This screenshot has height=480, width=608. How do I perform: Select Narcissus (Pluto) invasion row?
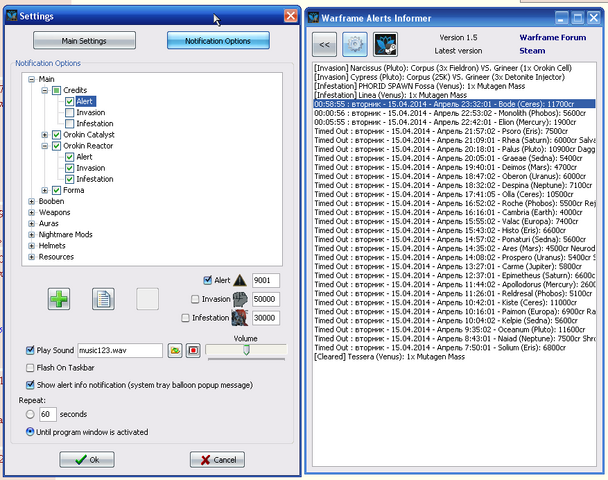click(x=454, y=68)
